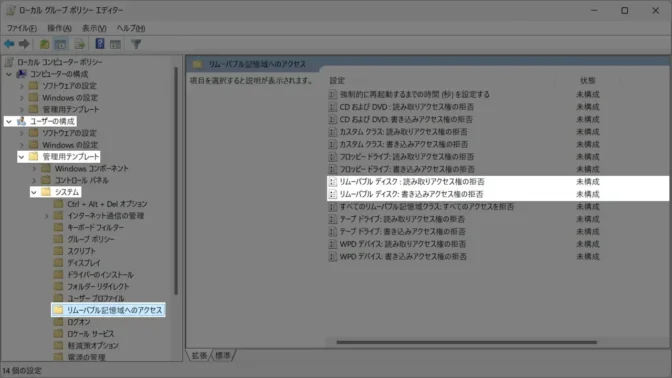Click the policy icon of フロッピー ドライブ: 書き込みアクセス権の拒否
Image resolution: width=672 pixels, height=378 pixels.
coord(333,169)
